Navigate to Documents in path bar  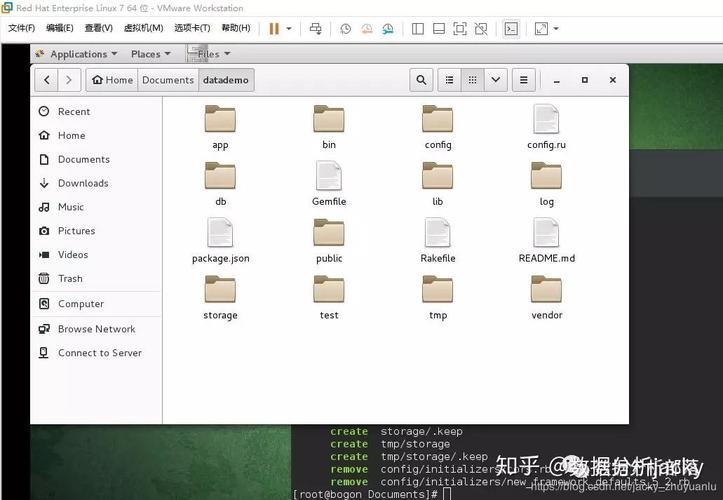point(168,80)
